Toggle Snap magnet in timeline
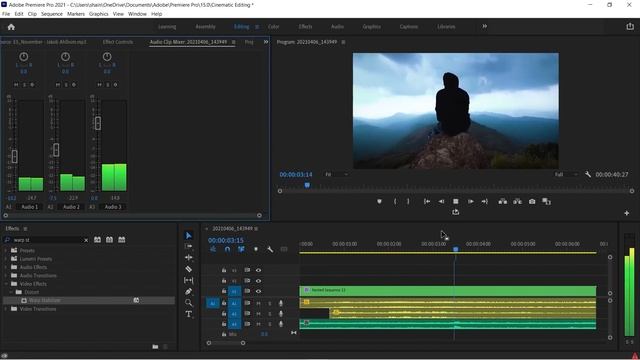The image size is (640, 360). 227,249
